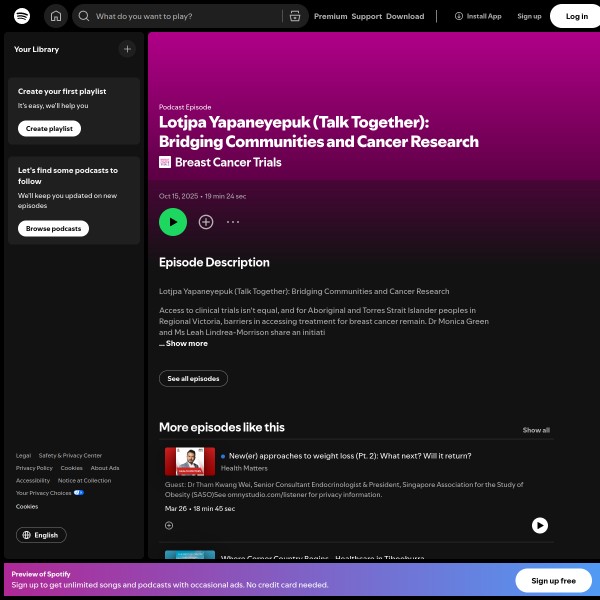
Task: Click the search input field
Action: (x=180, y=16)
